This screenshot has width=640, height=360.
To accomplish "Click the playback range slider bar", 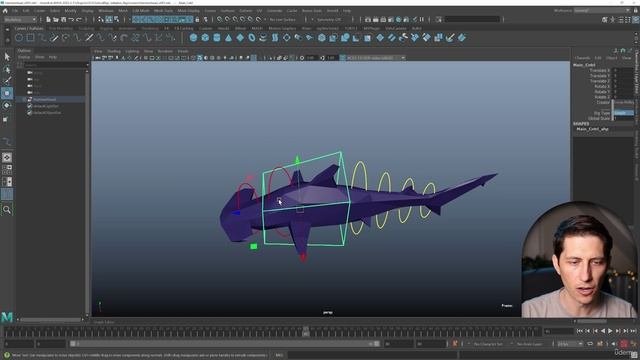I will click(224, 344).
